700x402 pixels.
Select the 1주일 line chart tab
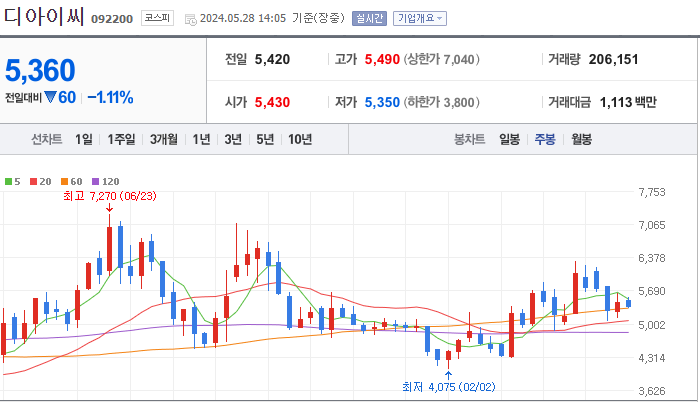(121, 139)
